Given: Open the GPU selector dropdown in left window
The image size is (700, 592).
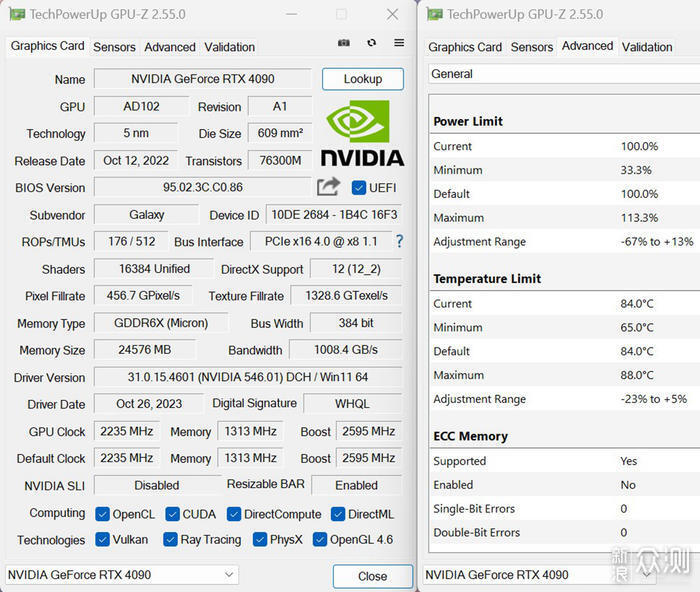Looking at the screenshot, I should (x=122, y=575).
